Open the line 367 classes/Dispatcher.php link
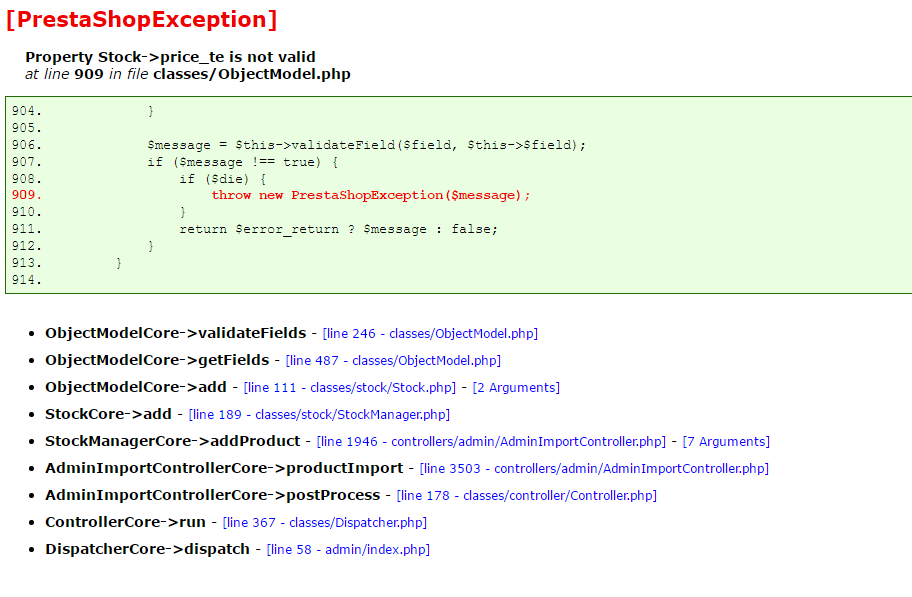Viewport: 912px width, 597px height. pos(325,523)
